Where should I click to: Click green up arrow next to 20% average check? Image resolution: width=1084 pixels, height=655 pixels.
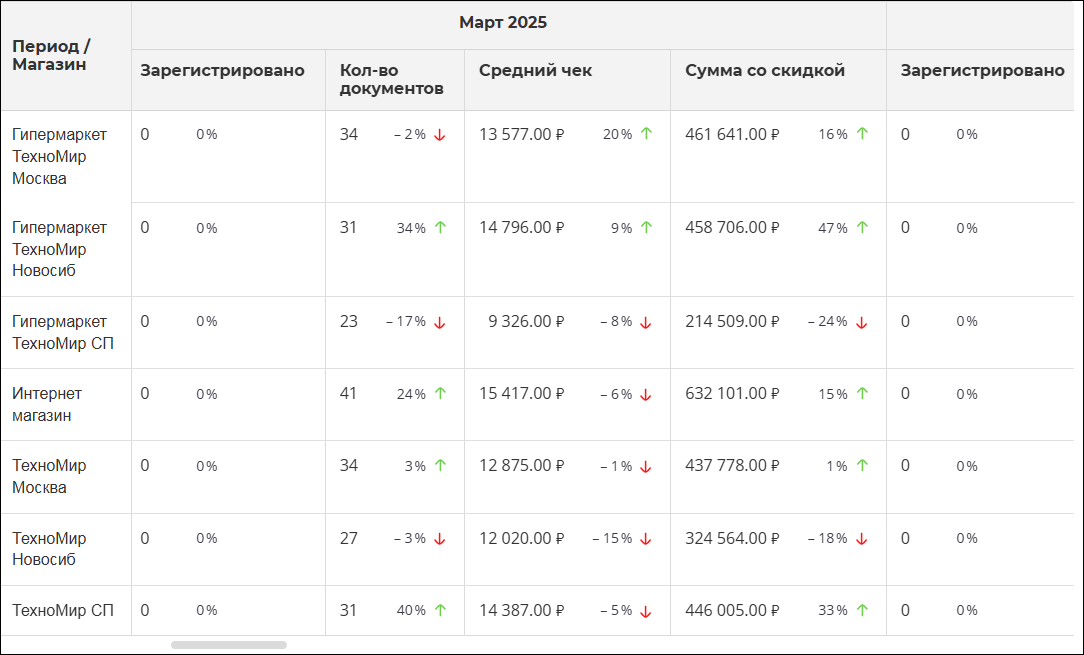[x=646, y=133]
